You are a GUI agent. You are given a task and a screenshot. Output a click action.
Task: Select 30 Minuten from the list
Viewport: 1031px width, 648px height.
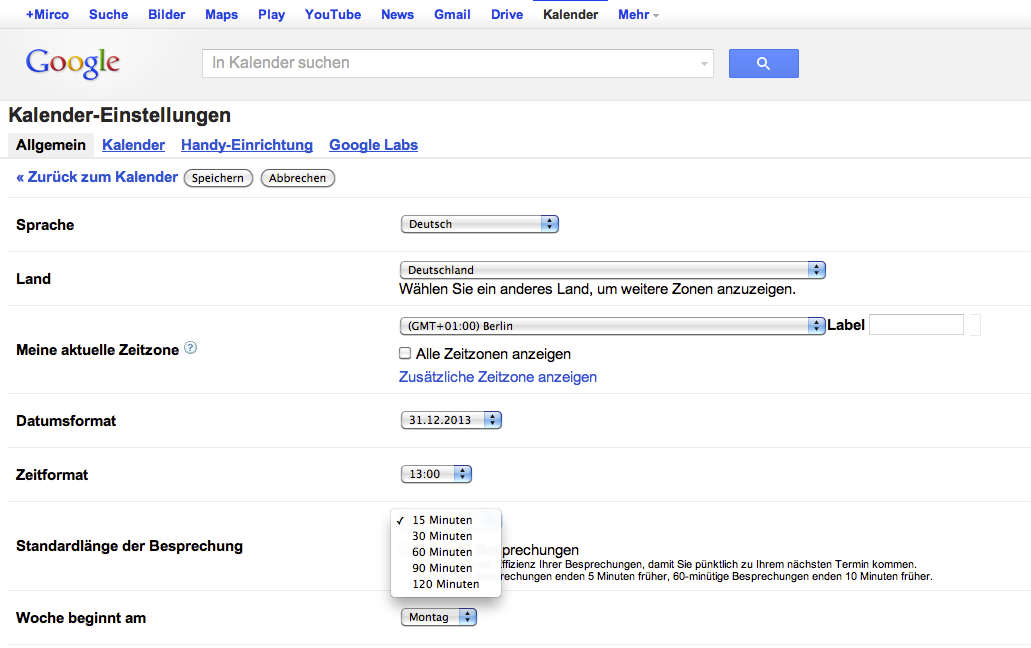[442, 536]
